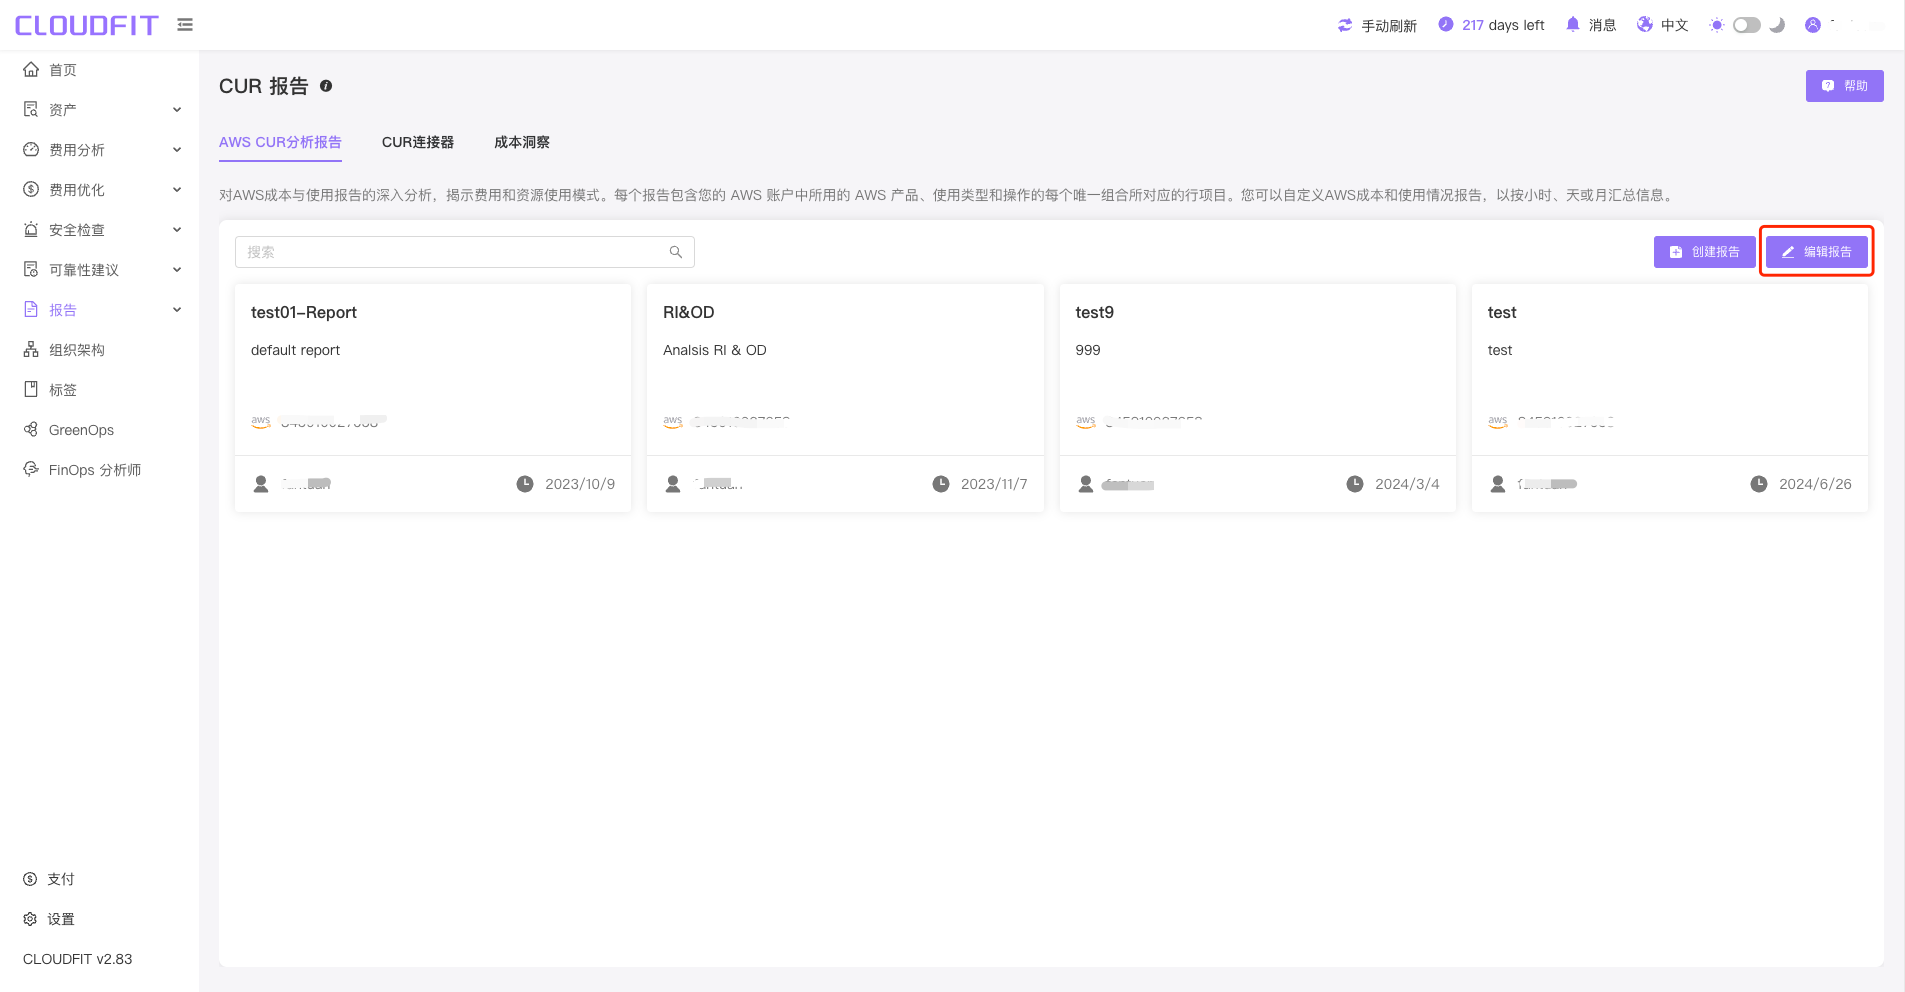Expand the 安全检查 menu chevron

(177, 230)
